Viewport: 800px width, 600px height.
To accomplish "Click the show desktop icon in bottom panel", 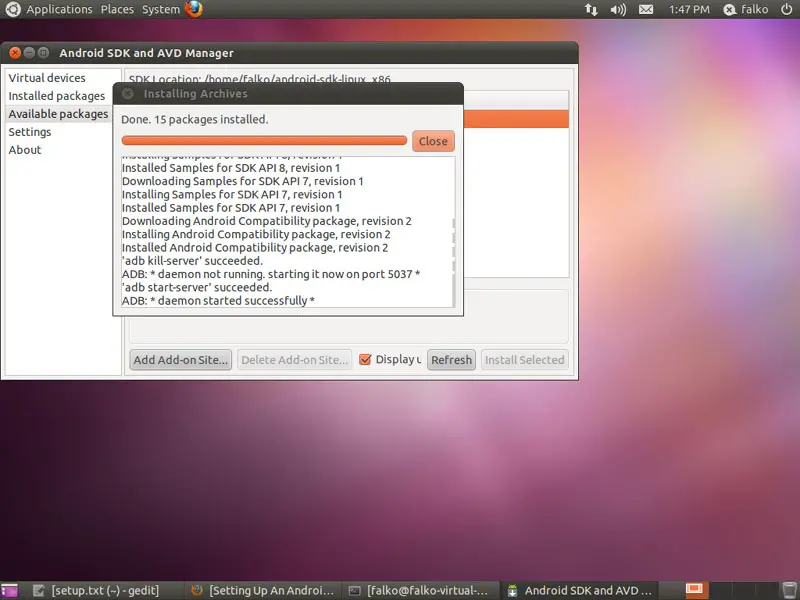I will pos(9,590).
